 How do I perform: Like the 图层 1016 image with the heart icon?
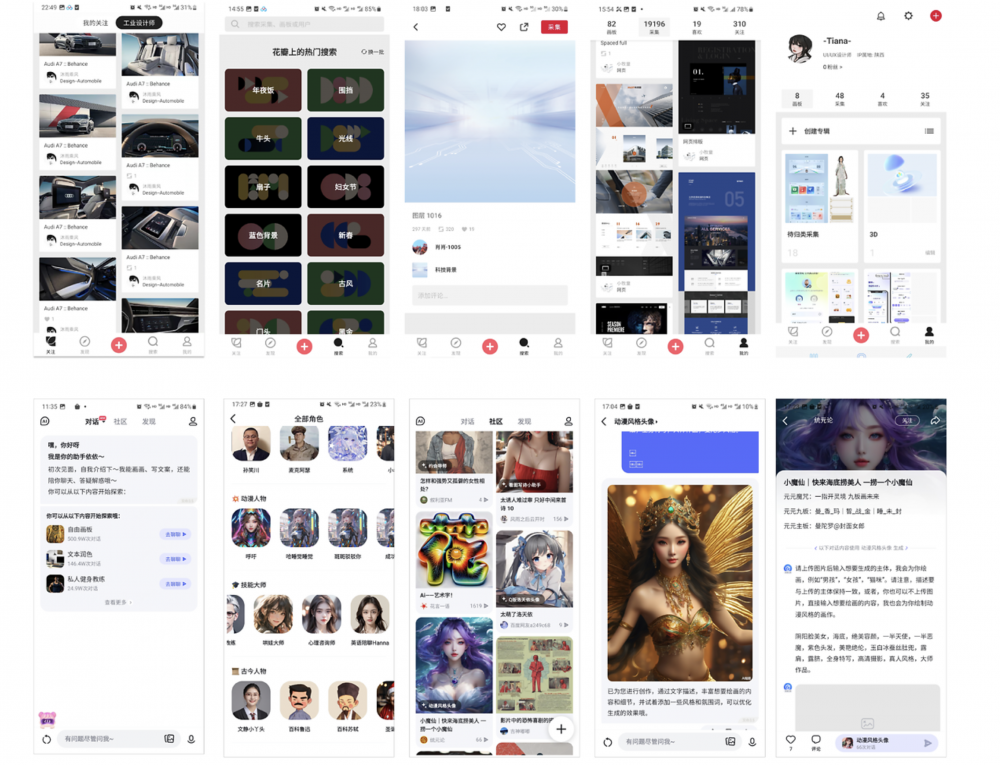[x=501, y=27]
